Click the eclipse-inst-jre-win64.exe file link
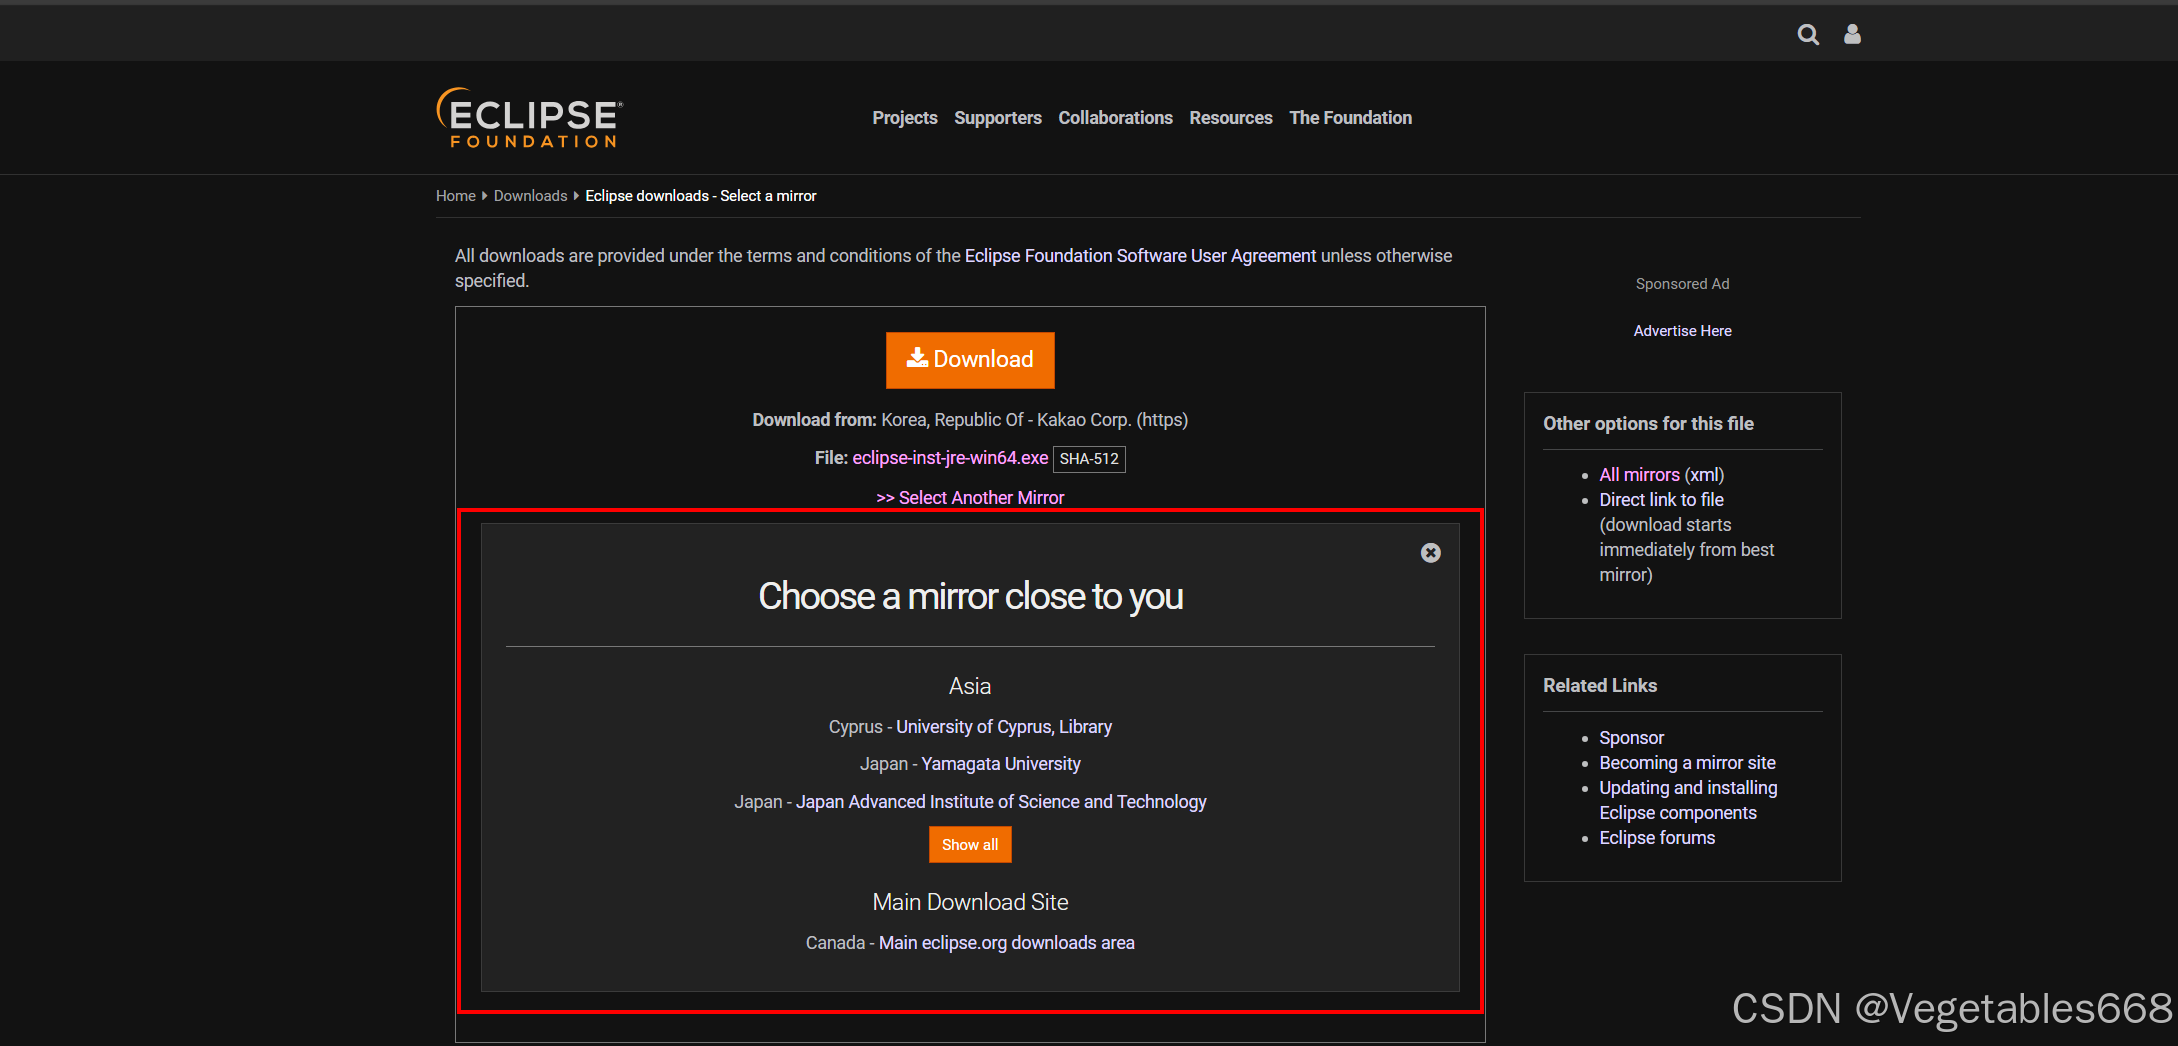This screenshot has width=2178, height=1046. [x=949, y=457]
